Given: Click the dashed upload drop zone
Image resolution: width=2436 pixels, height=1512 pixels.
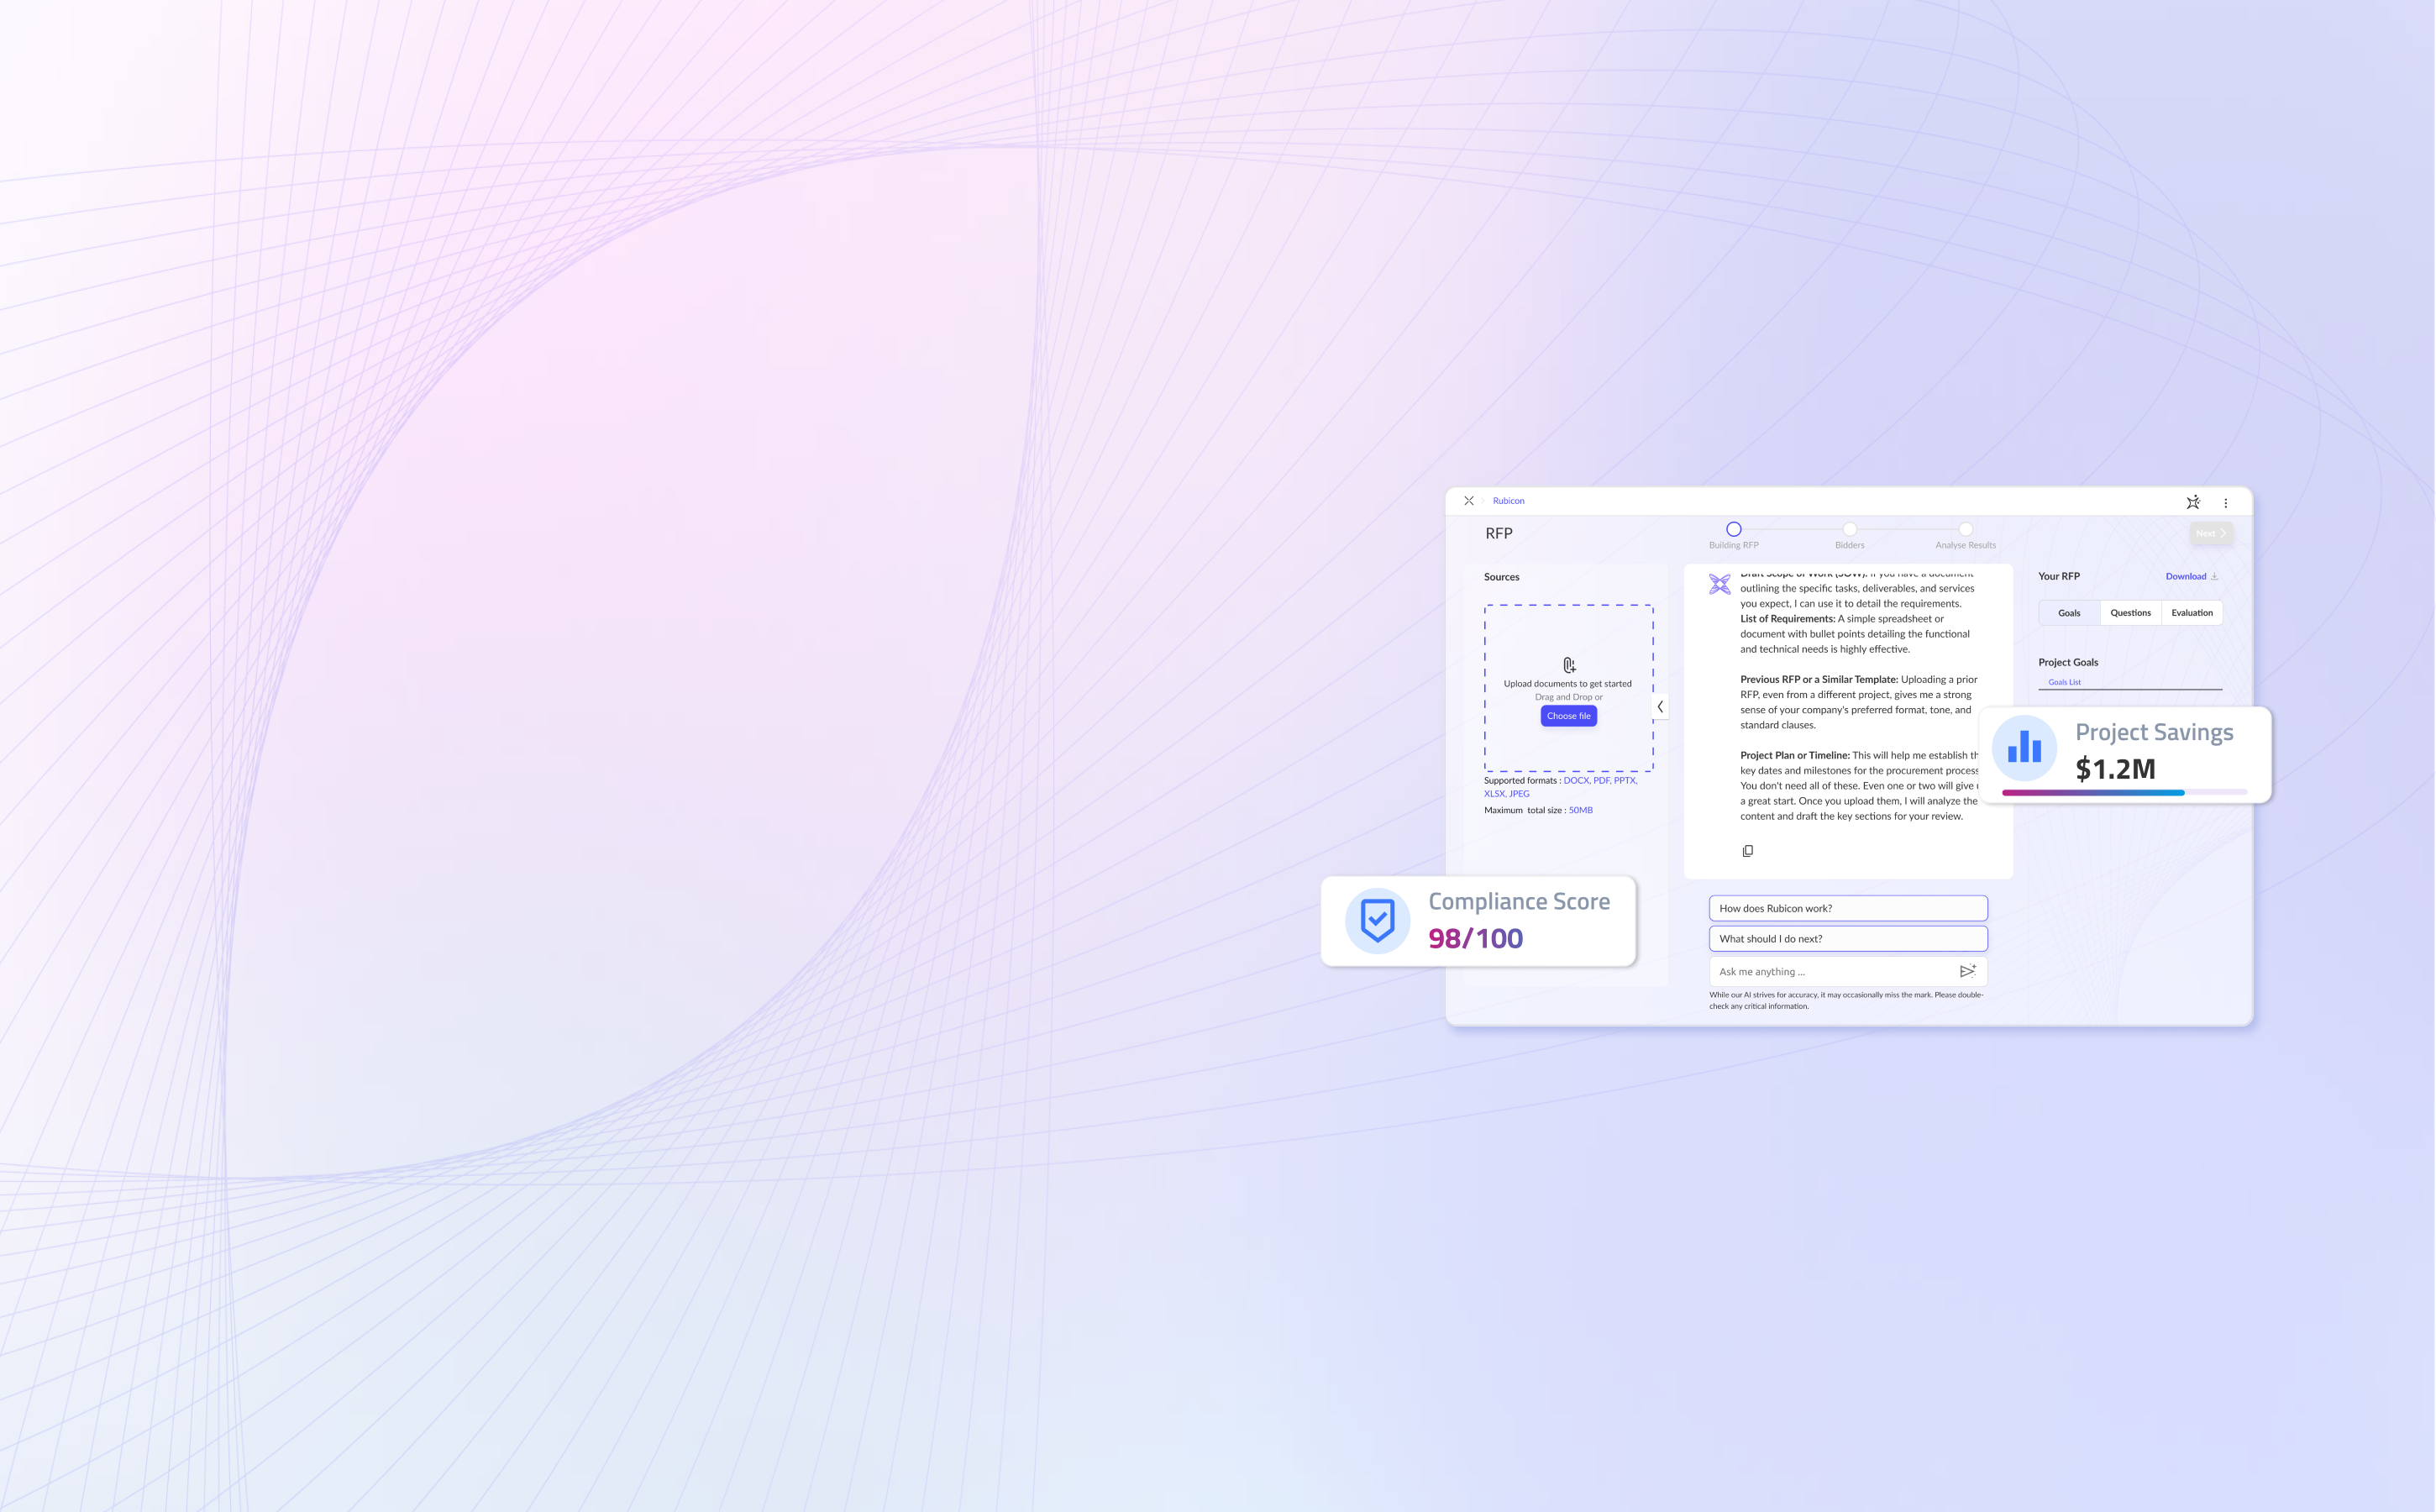Looking at the screenshot, I should tap(1569, 688).
